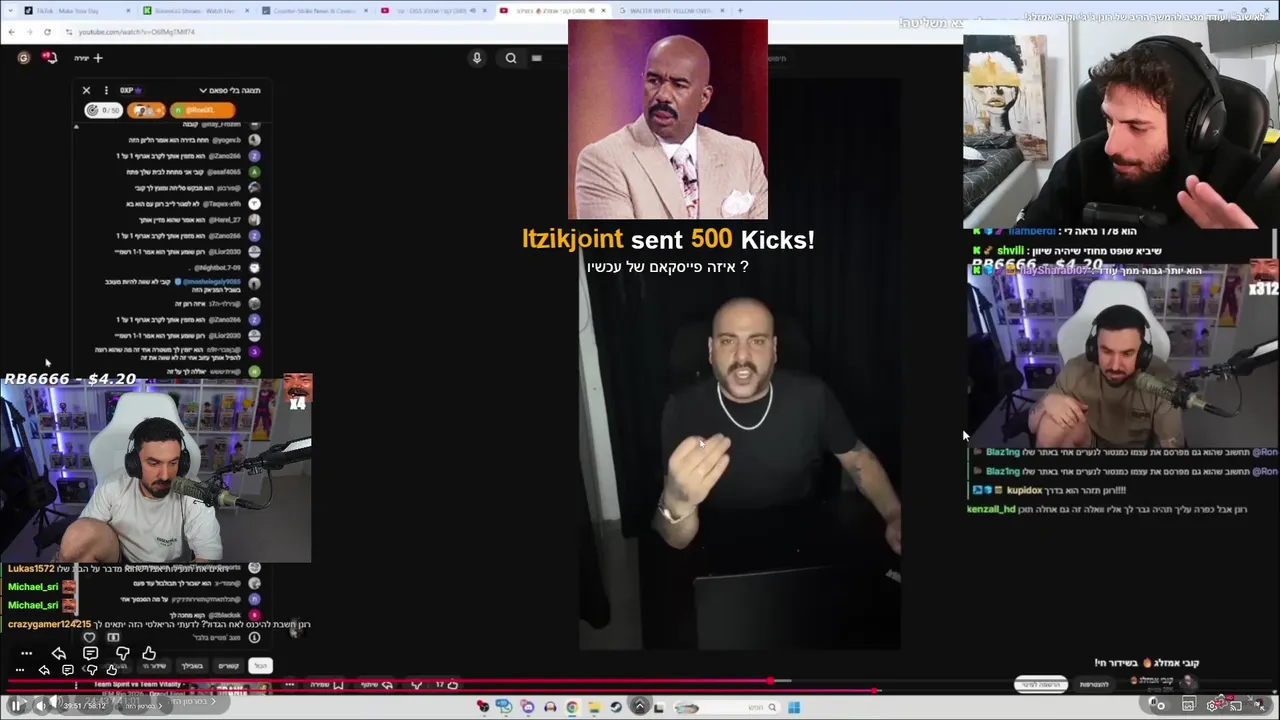Viewport: 1280px width, 720px height.
Task: Toggle subtitles captions icon in player
Action: (x=1189, y=705)
